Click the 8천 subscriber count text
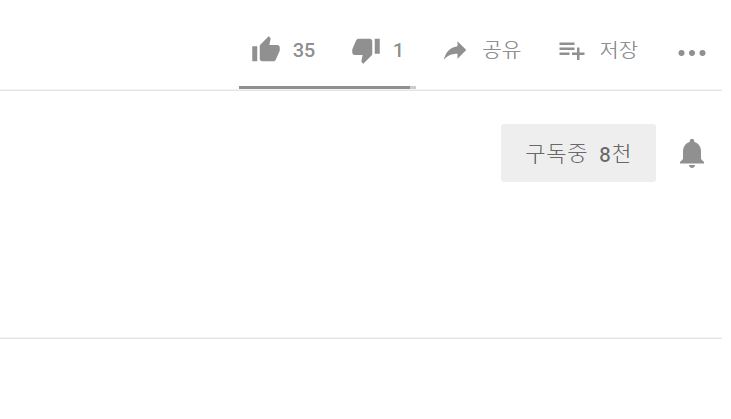Image resolution: width=731 pixels, height=419 pixels. (615, 154)
